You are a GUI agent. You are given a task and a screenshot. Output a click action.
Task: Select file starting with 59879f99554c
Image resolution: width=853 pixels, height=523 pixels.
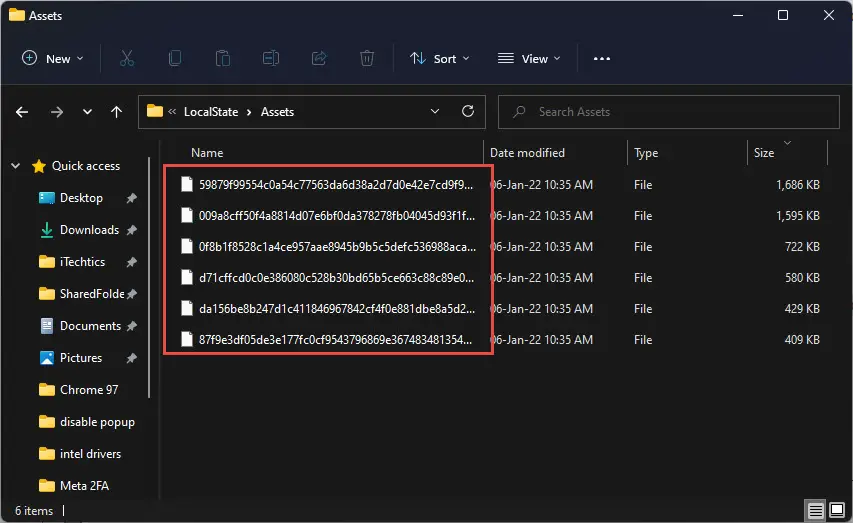point(336,185)
